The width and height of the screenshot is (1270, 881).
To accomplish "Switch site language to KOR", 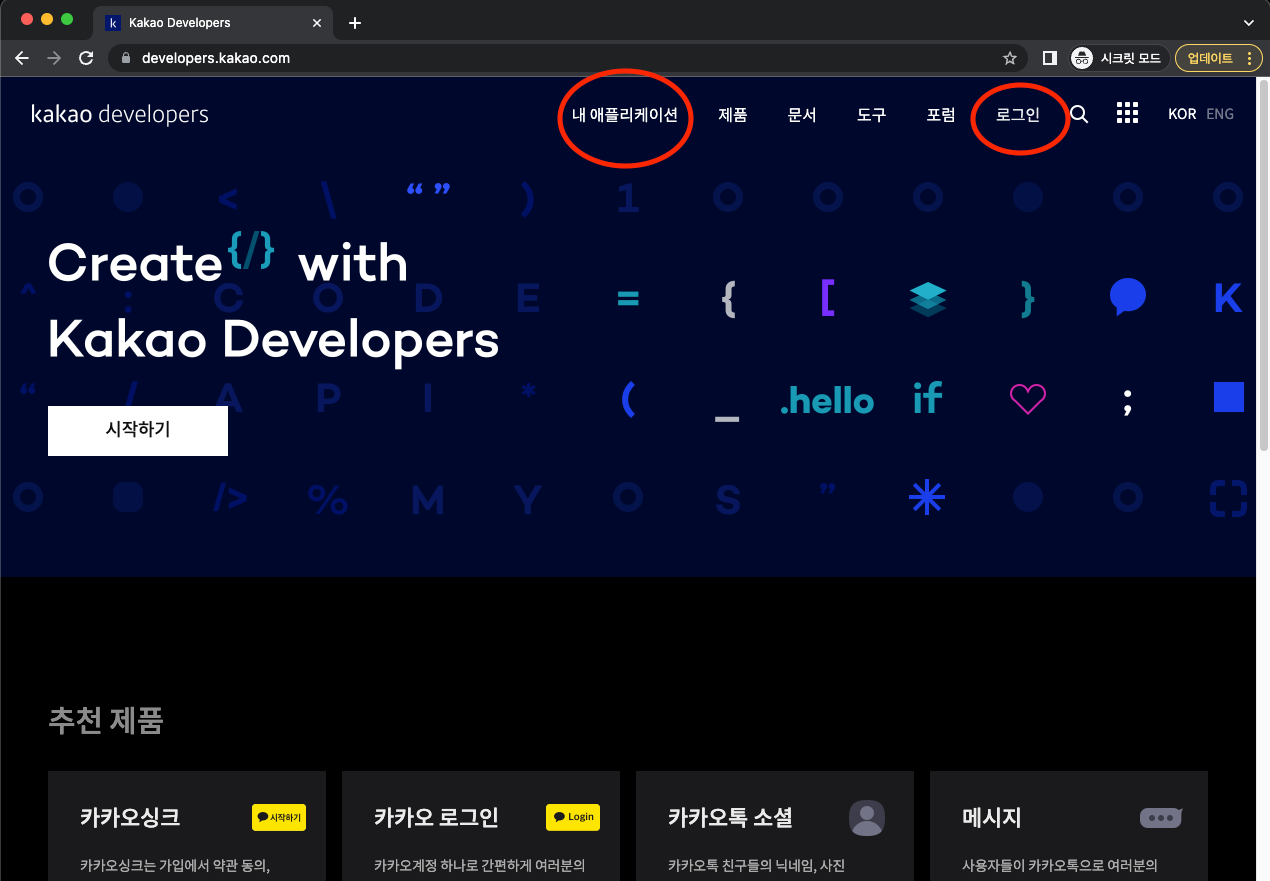I will 1182,114.
